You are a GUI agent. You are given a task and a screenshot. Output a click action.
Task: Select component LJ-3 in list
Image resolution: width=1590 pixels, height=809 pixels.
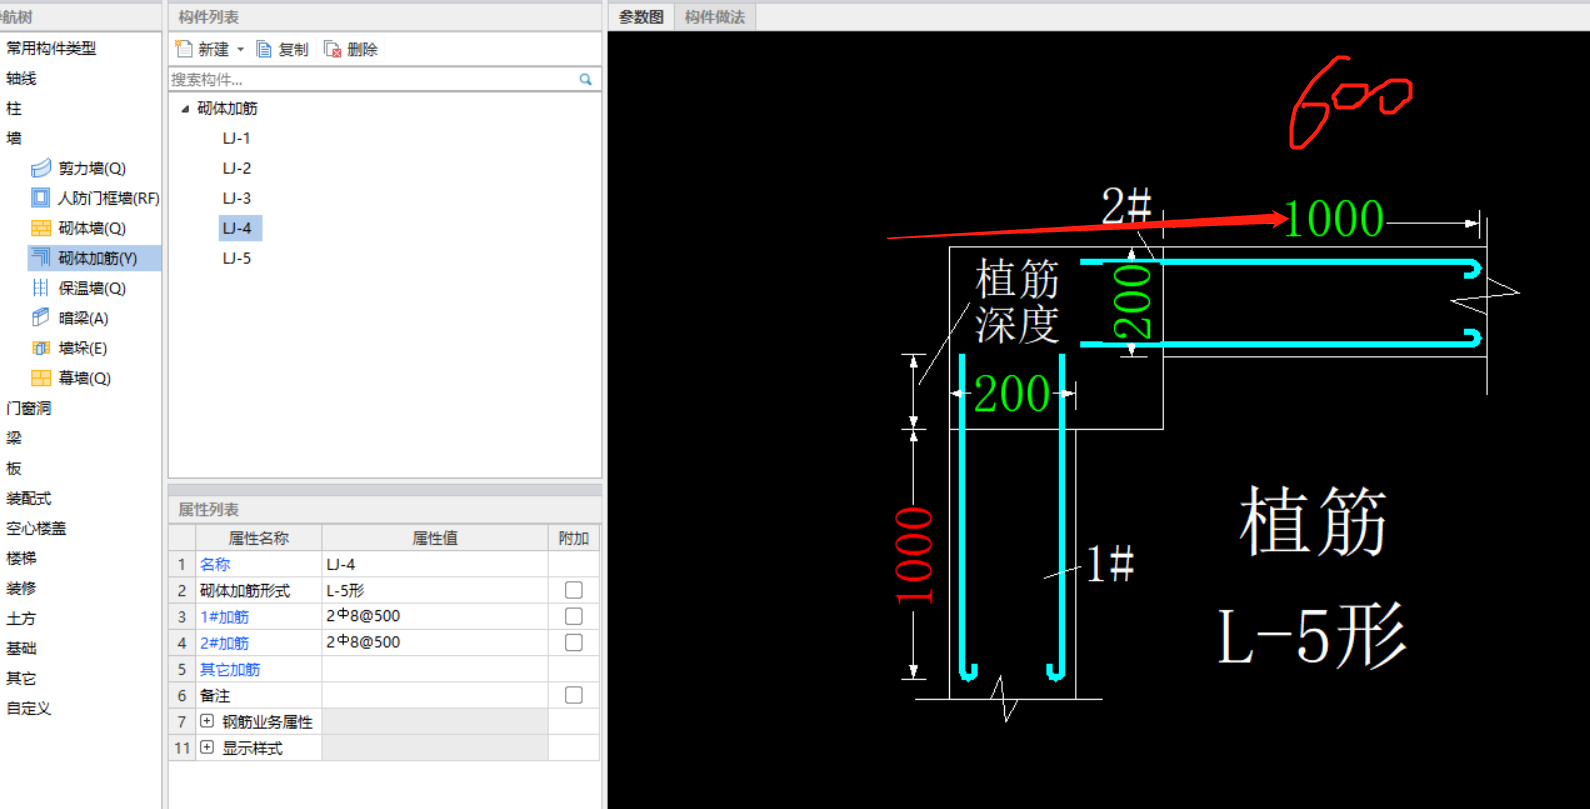tap(237, 198)
